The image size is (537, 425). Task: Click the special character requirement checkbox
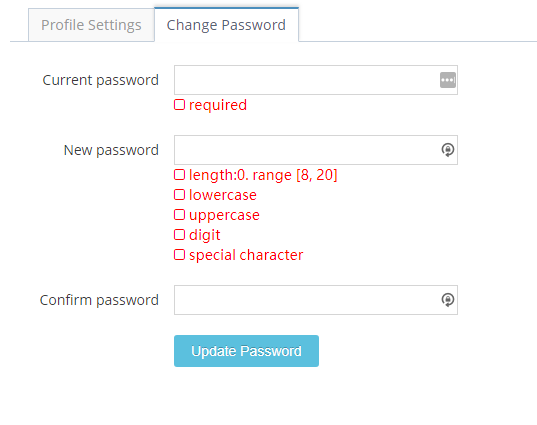(x=179, y=255)
